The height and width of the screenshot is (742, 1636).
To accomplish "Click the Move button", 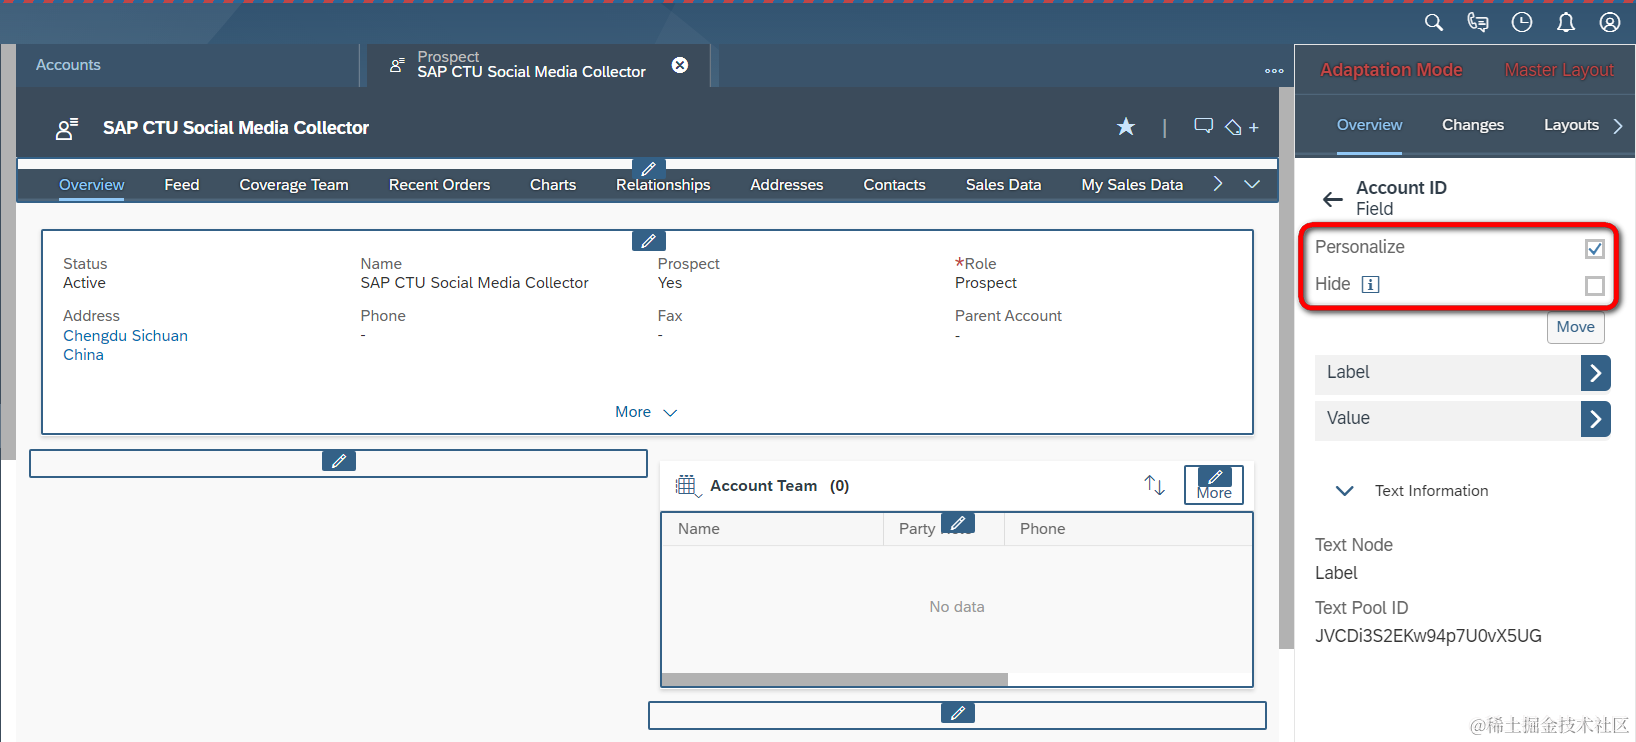I will pyautogui.click(x=1576, y=327).
